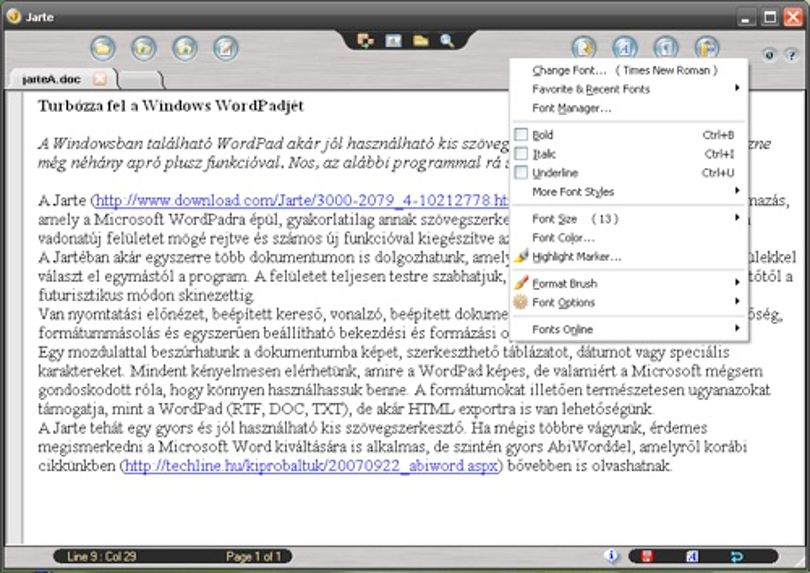Open the techline.hu abiword hyperlink
This screenshot has width=810, height=573.
(x=311, y=466)
